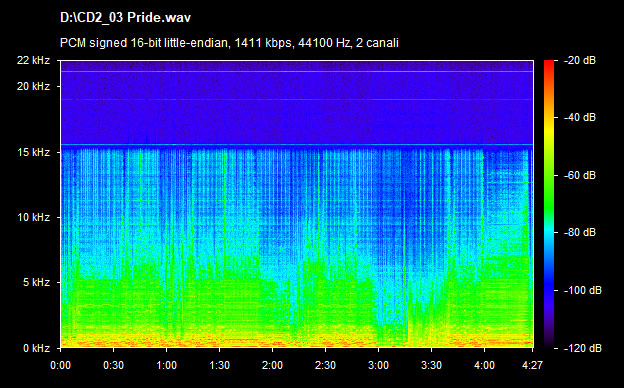Click the file title D:\CD2_03 Pride.wav
Image resolution: width=624 pixels, height=388 pixels.
[125, 18]
